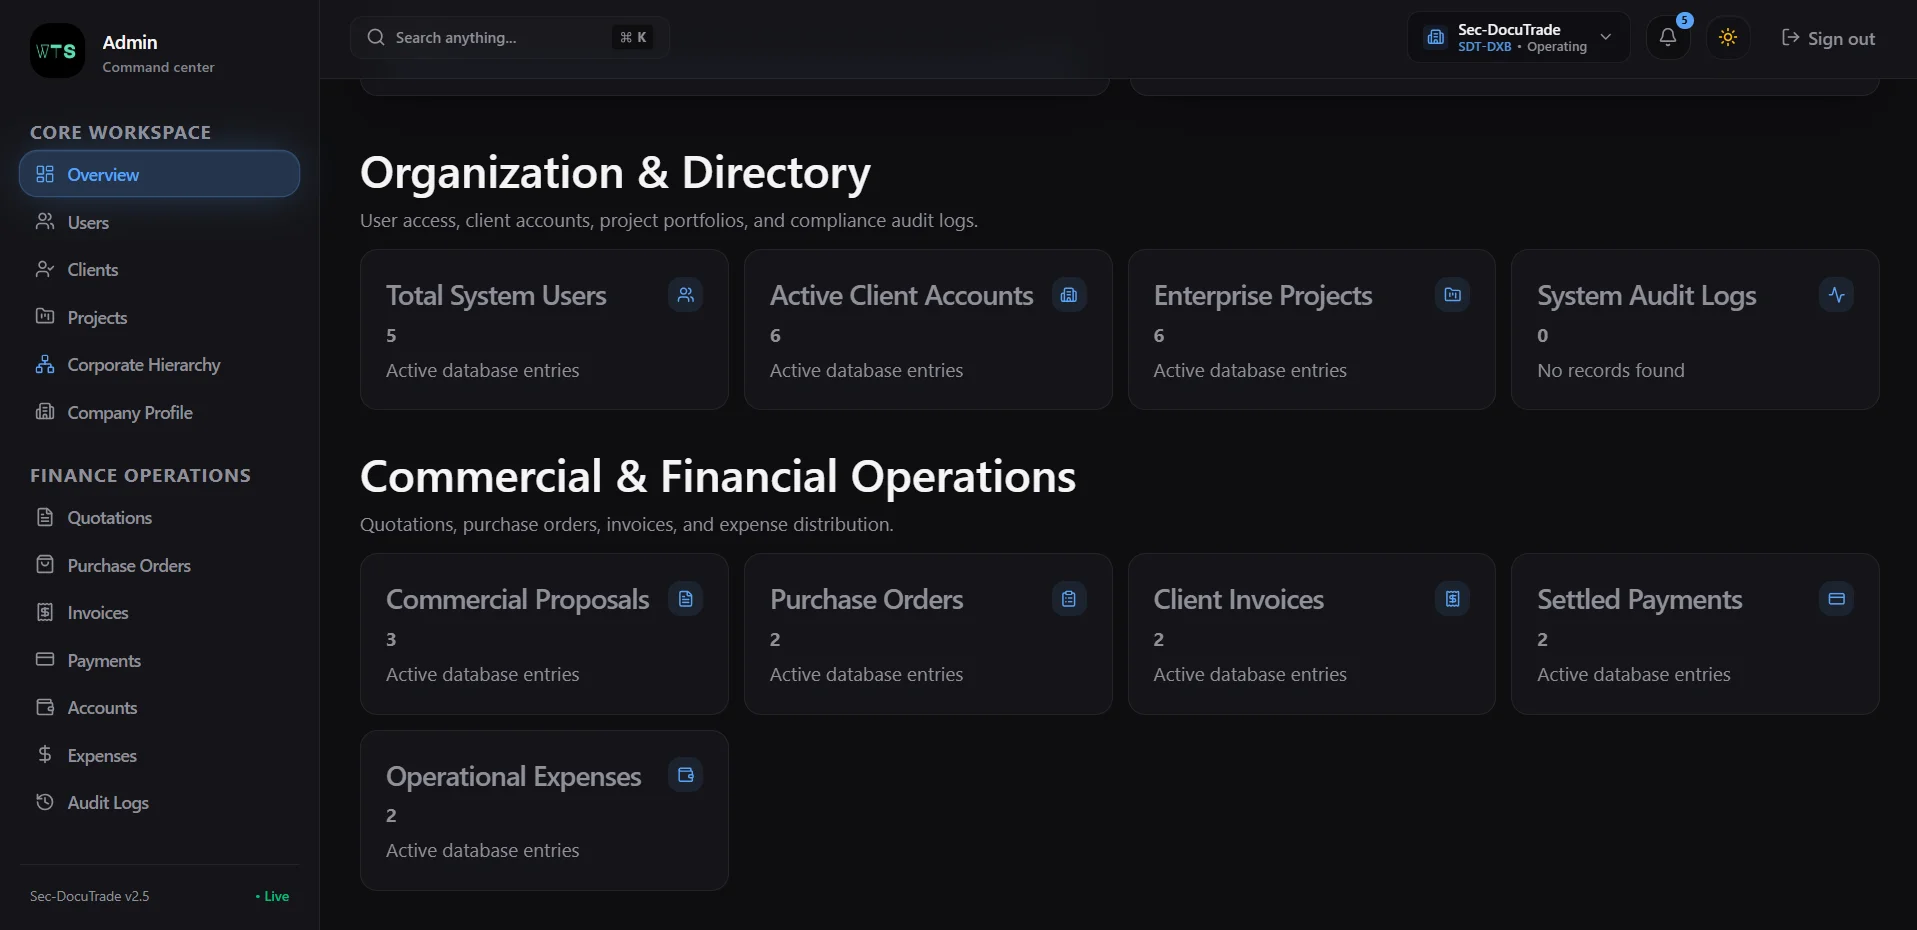This screenshot has height=930, width=1917.
Task: Open Quotations in the sidebar
Action: 159,518
